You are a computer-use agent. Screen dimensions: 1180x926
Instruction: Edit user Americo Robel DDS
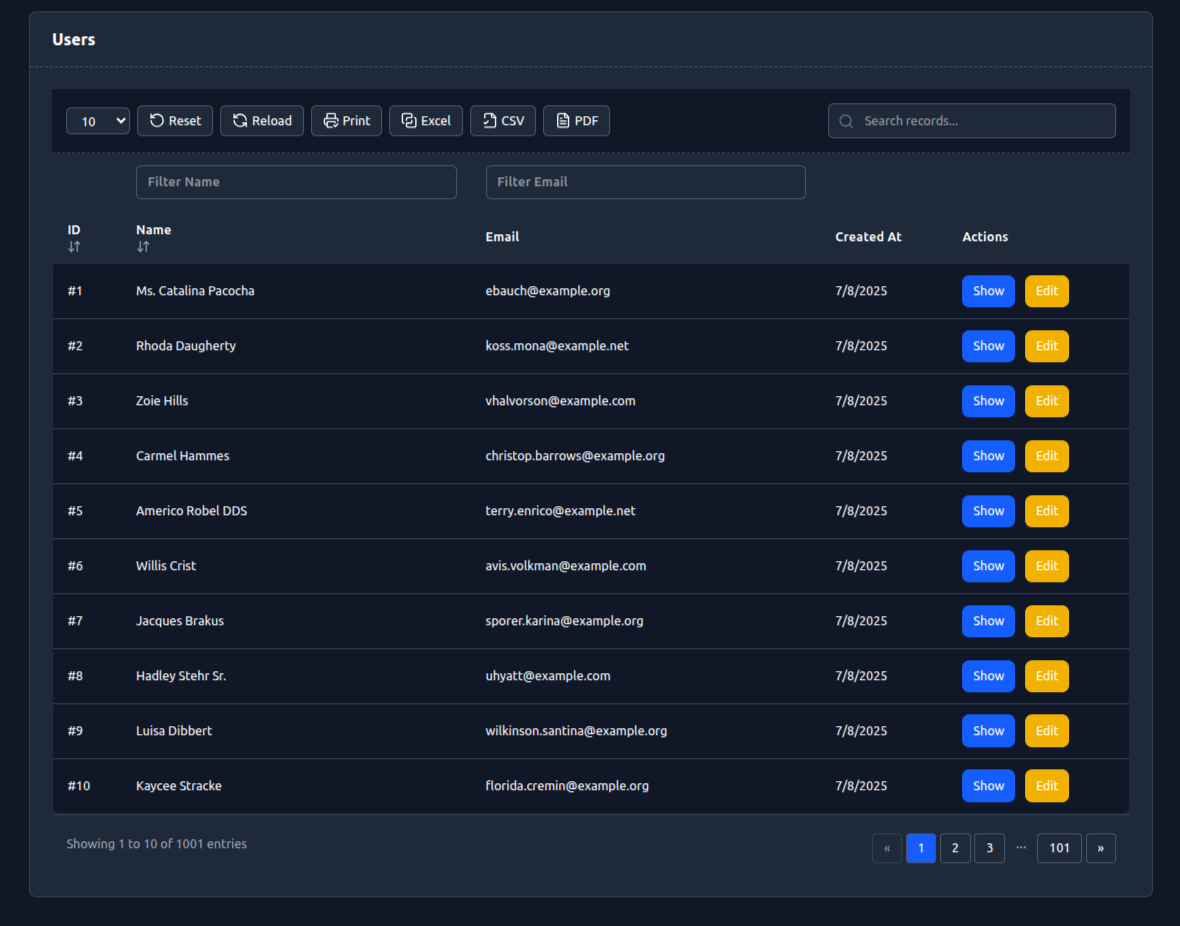point(1047,511)
